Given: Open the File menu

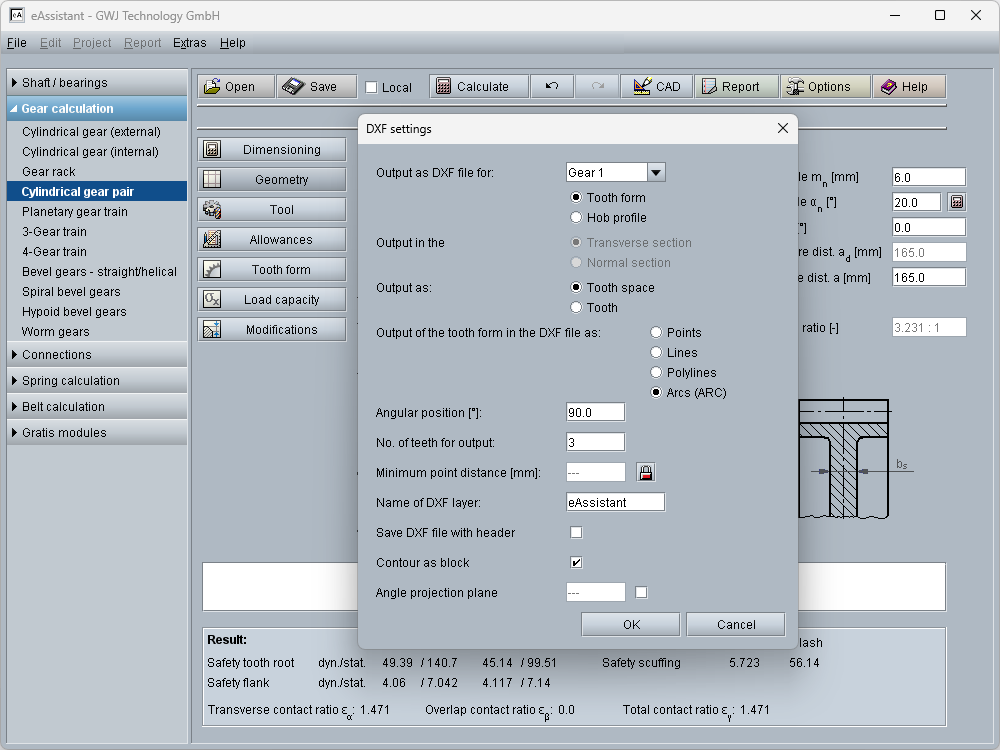Looking at the screenshot, I should pos(16,43).
